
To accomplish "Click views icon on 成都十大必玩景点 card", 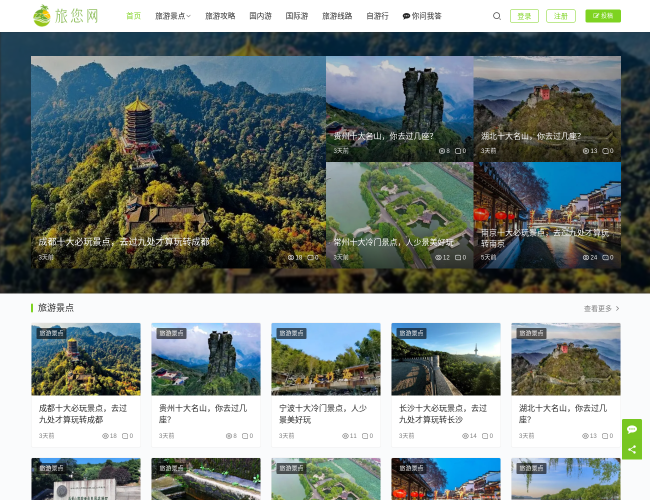I will click(x=105, y=436).
